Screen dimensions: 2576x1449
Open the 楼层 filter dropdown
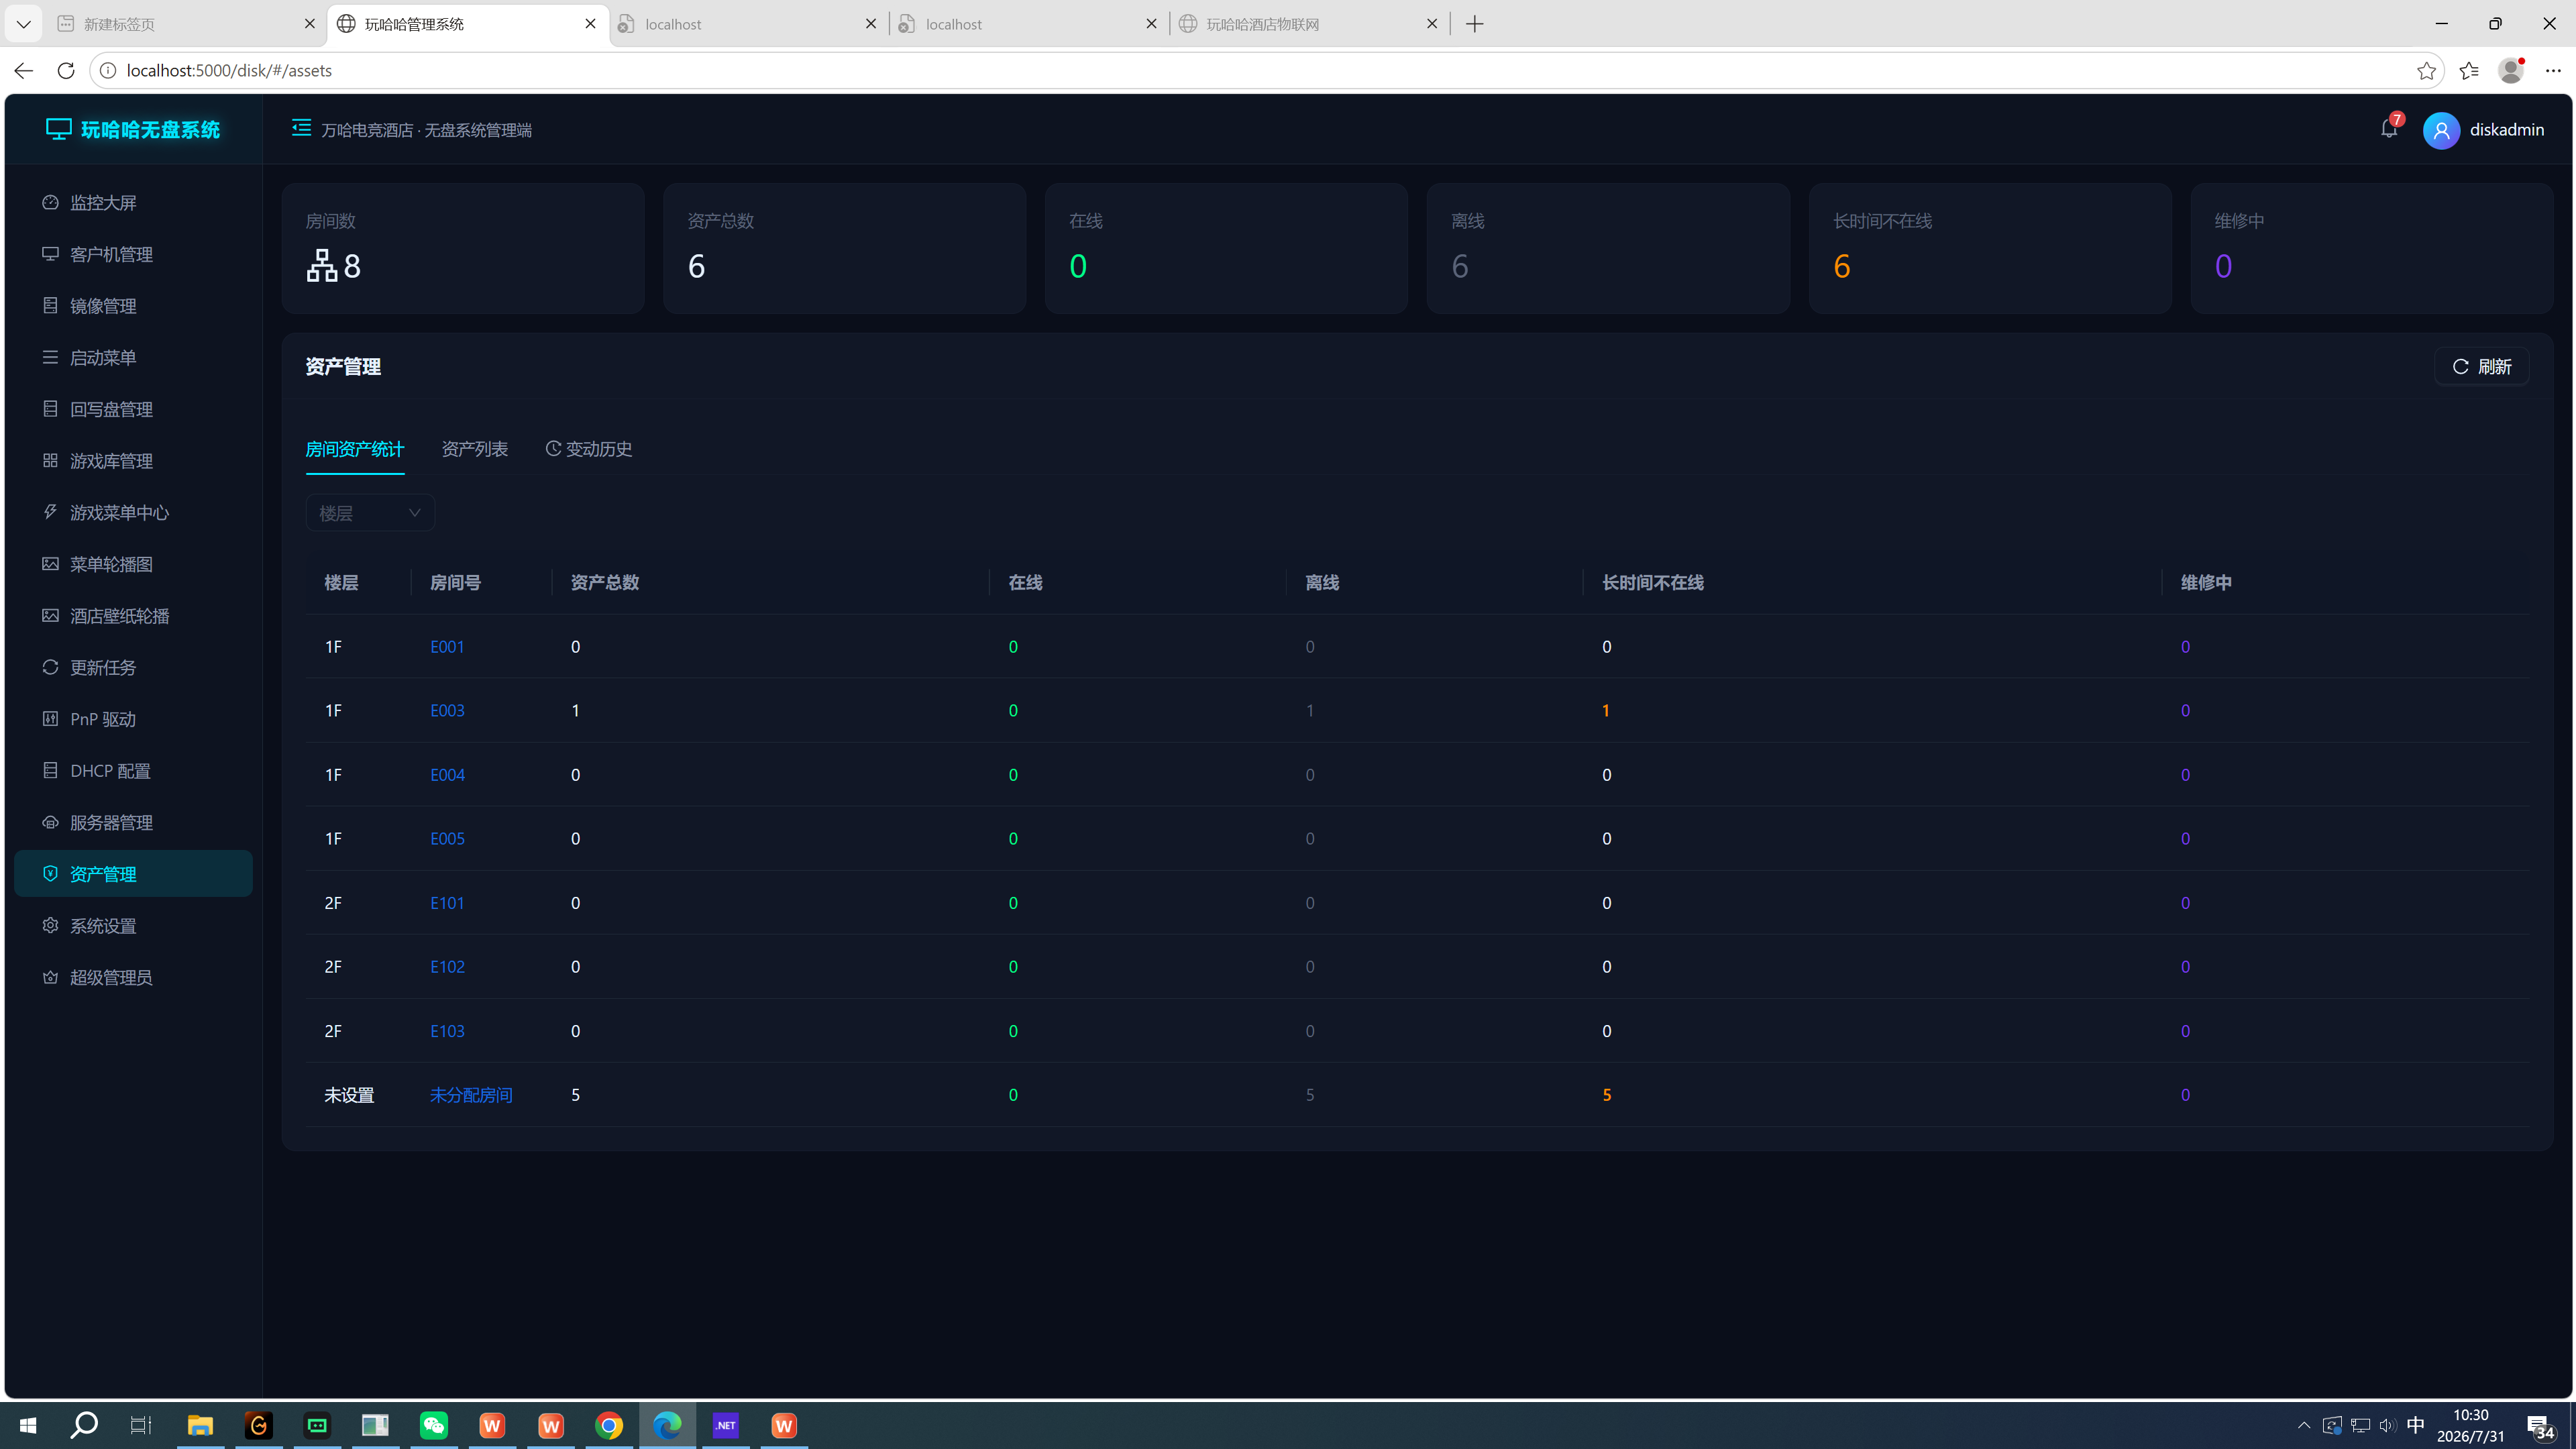coord(370,513)
